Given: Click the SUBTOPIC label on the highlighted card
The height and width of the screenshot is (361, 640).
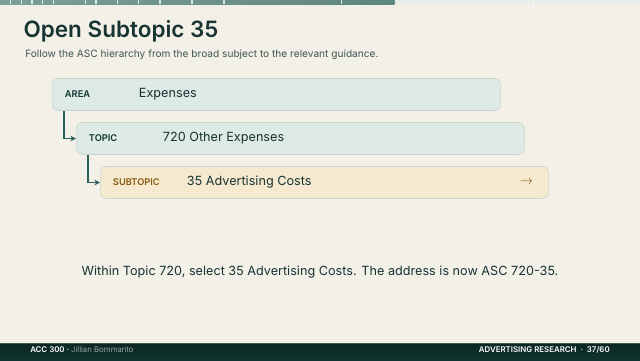Looking at the screenshot, I should (x=136, y=182).
